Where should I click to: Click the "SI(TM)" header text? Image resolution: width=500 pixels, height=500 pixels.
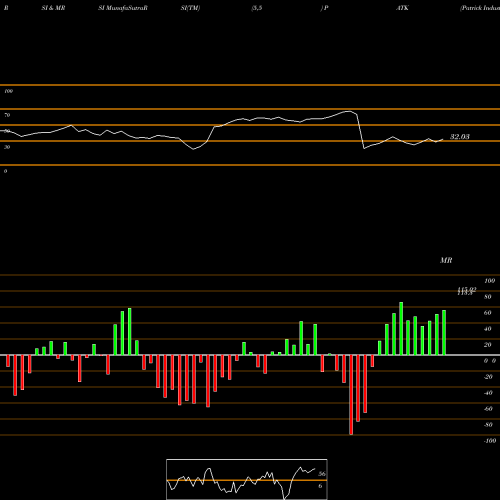(190, 8)
